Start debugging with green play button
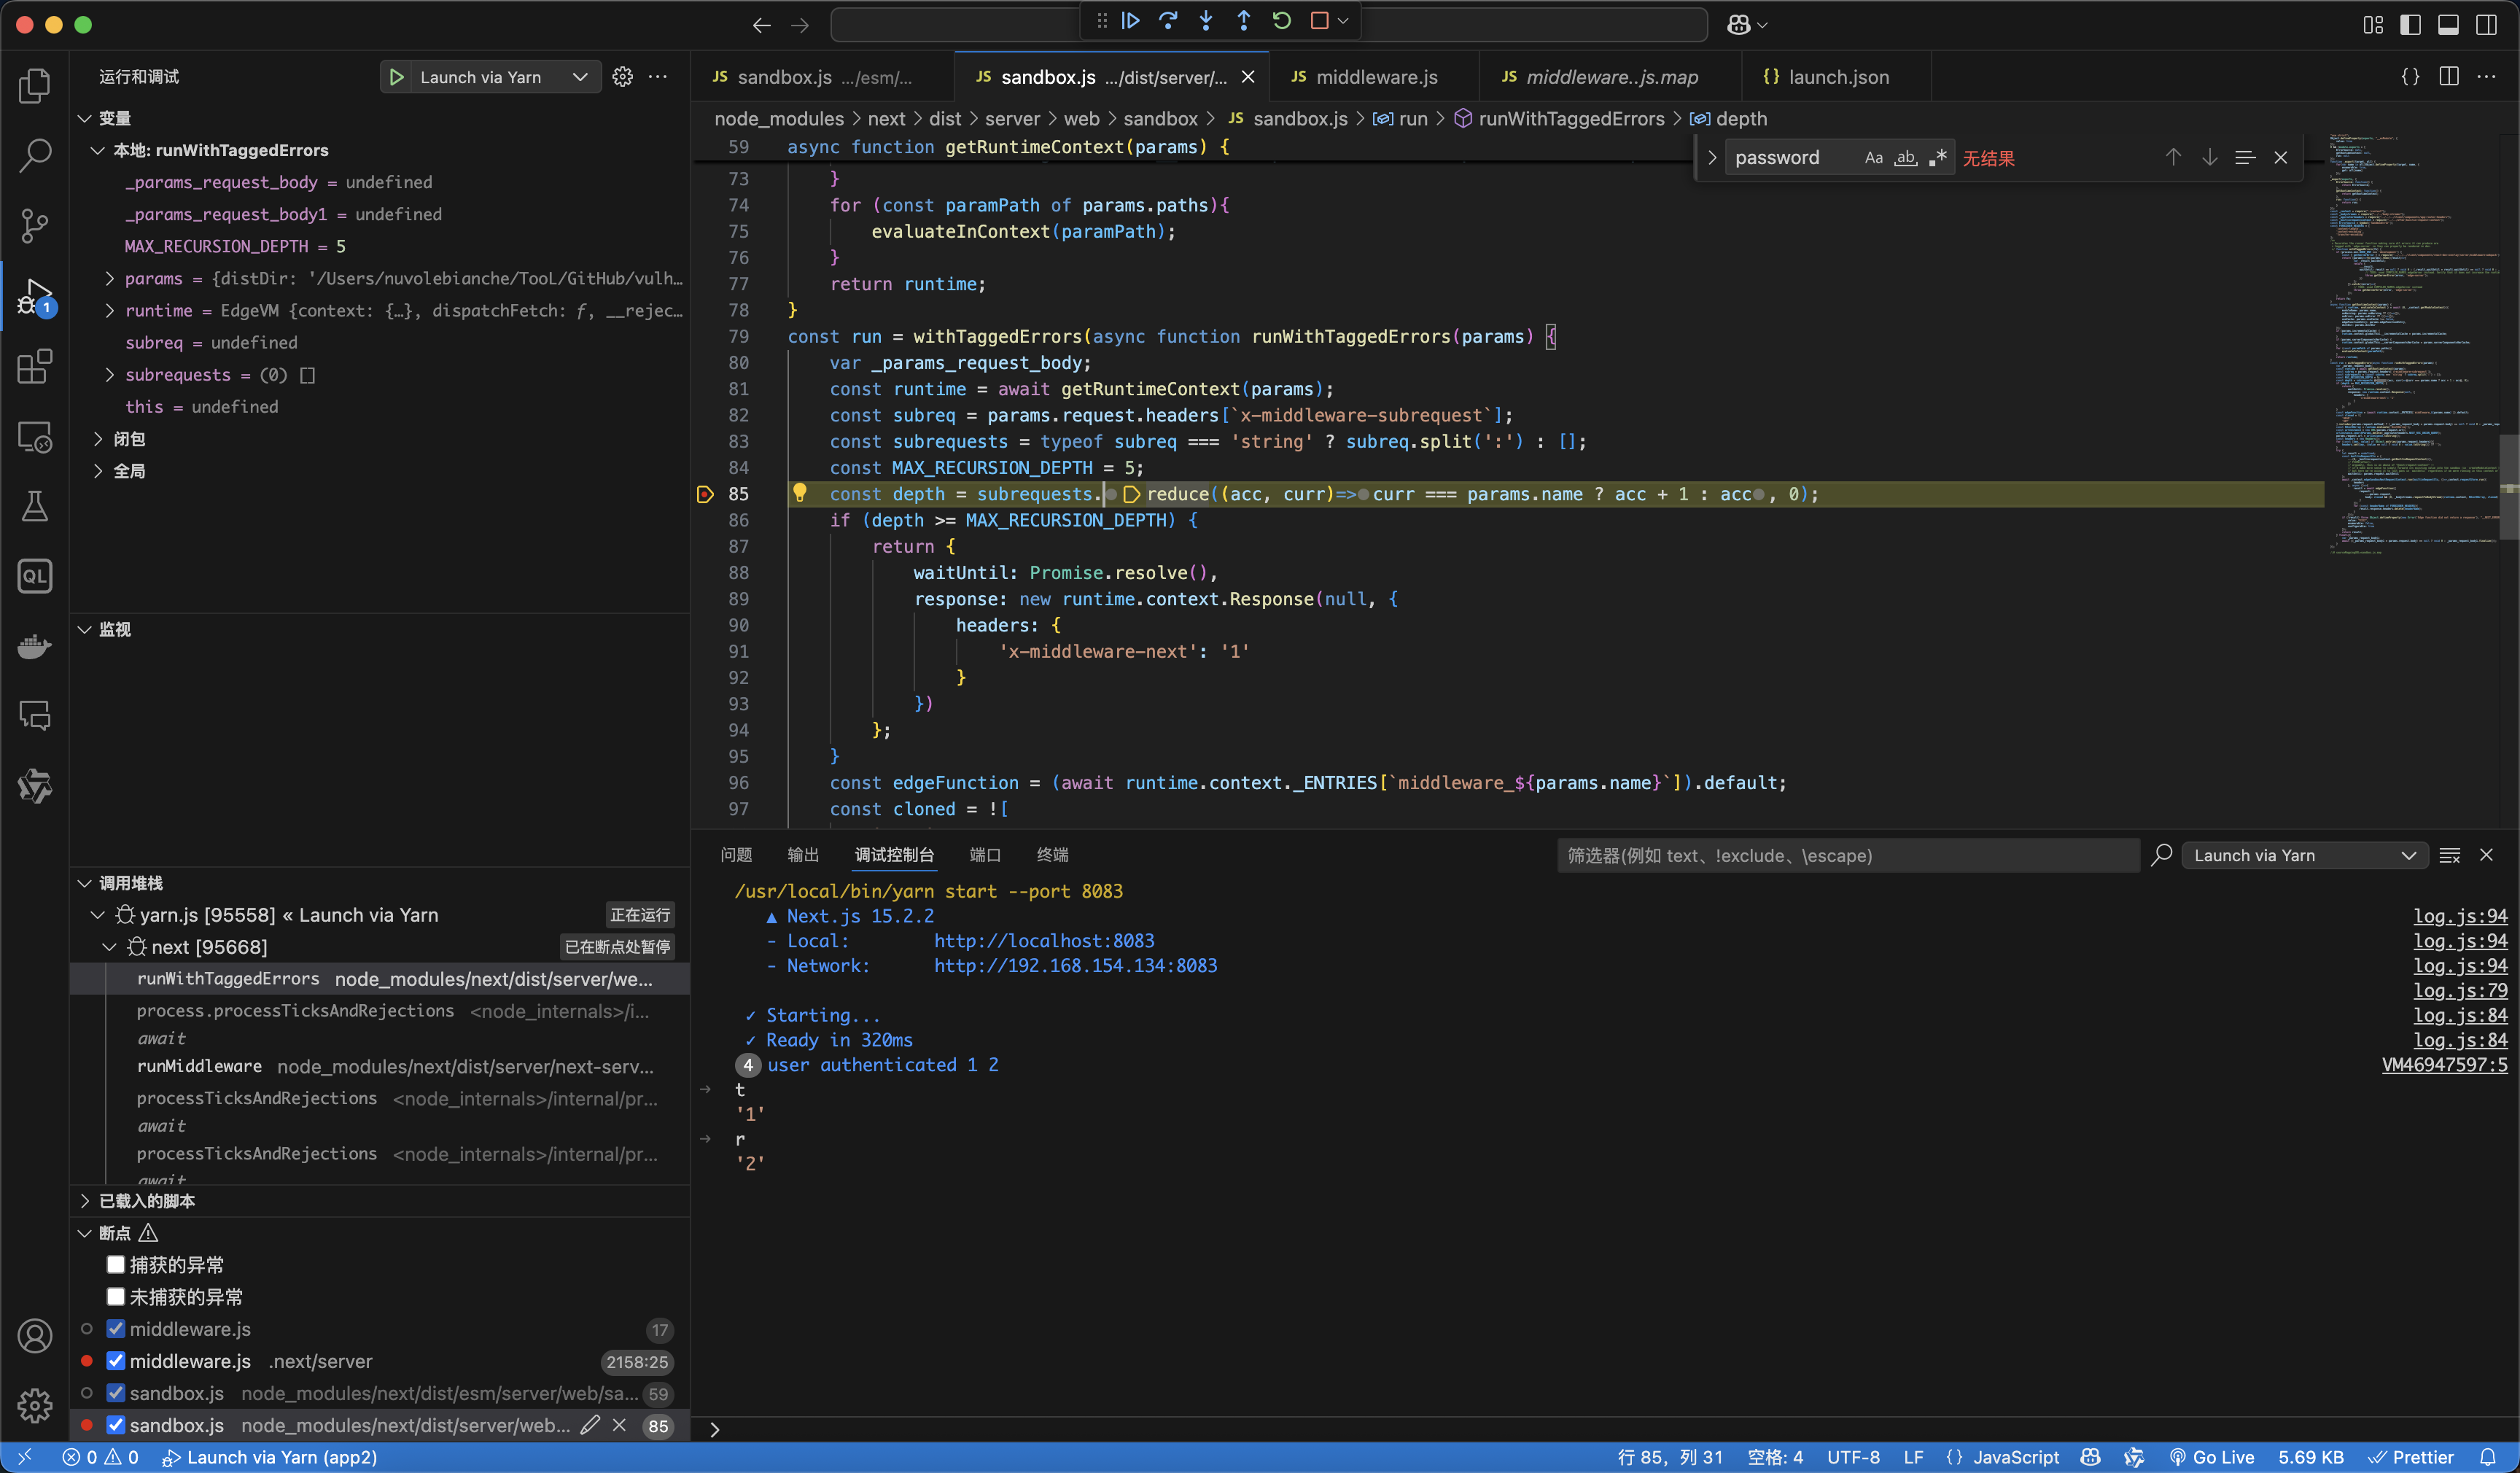The width and height of the screenshot is (2520, 1473). click(397, 77)
